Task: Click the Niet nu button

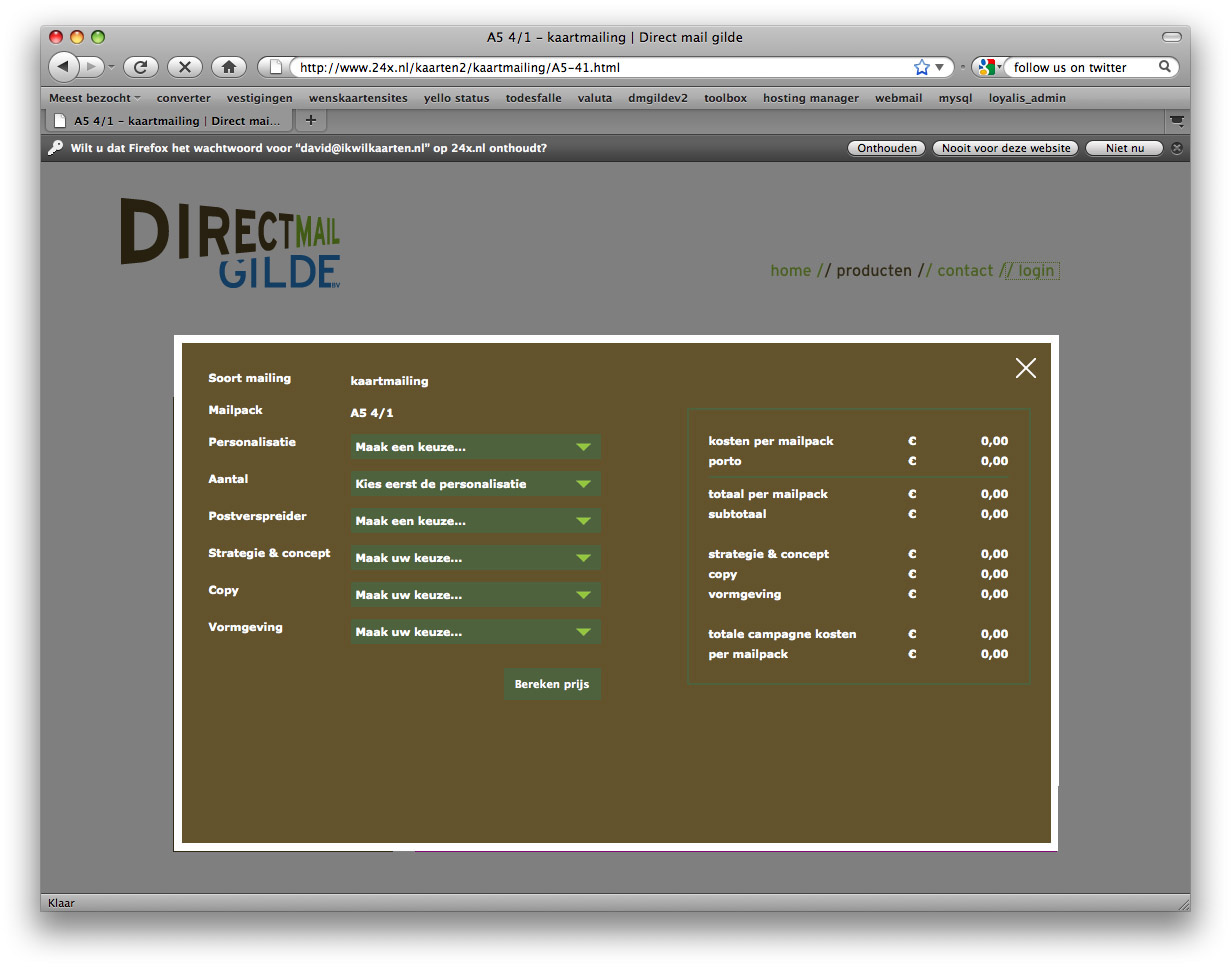Action: coord(1125,148)
